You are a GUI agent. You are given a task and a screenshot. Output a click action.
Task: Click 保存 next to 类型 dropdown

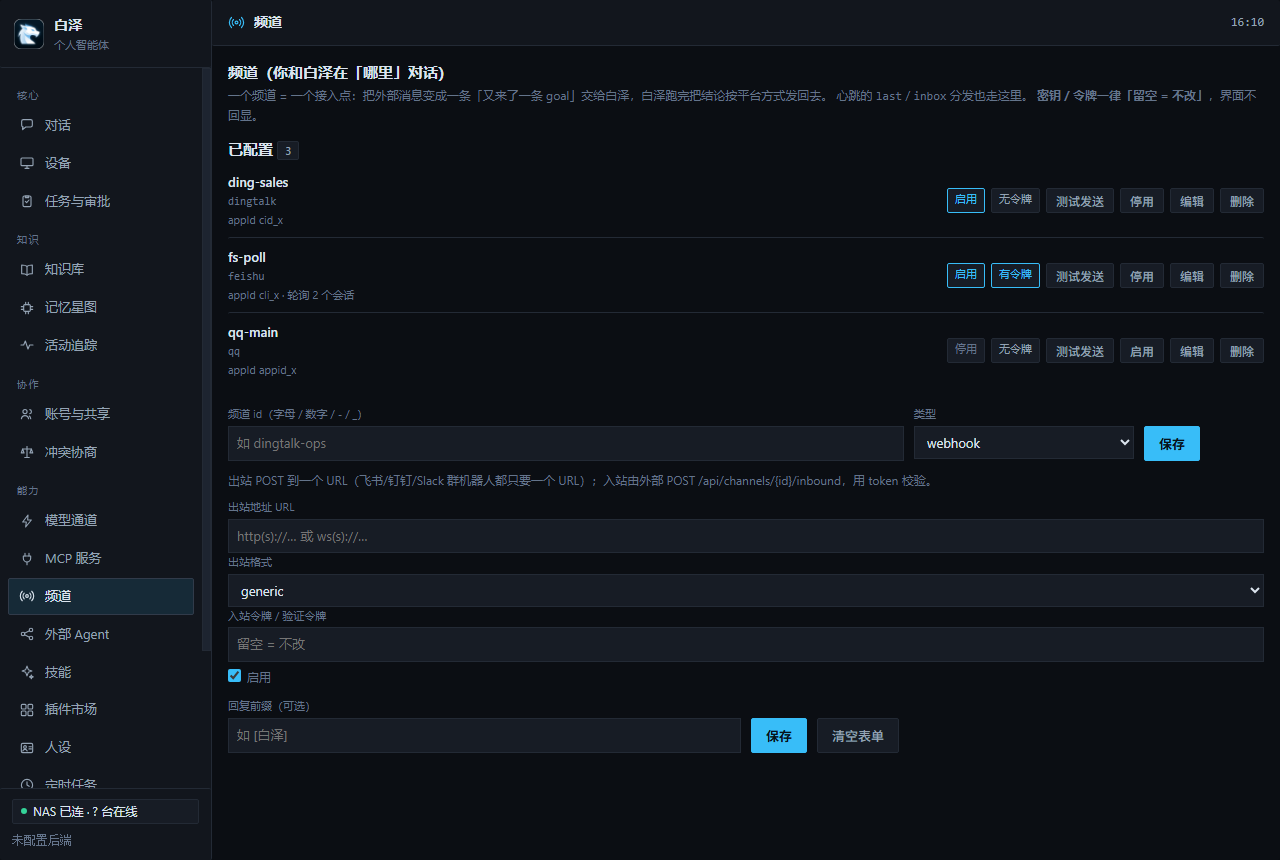1172,444
